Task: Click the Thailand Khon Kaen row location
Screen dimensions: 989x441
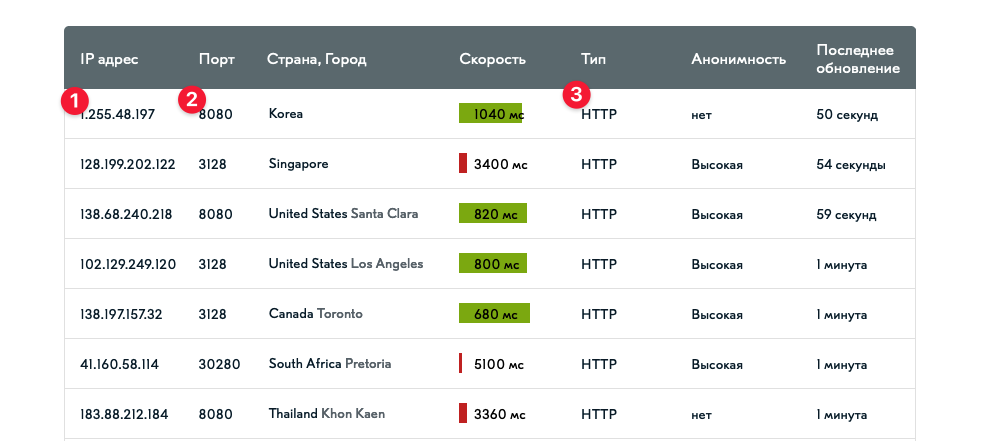Action: pyautogui.click(x=327, y=414)
